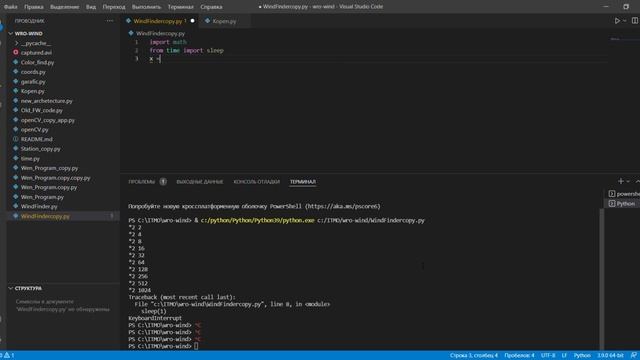Open README.md in the explorer

coord(36,139)
